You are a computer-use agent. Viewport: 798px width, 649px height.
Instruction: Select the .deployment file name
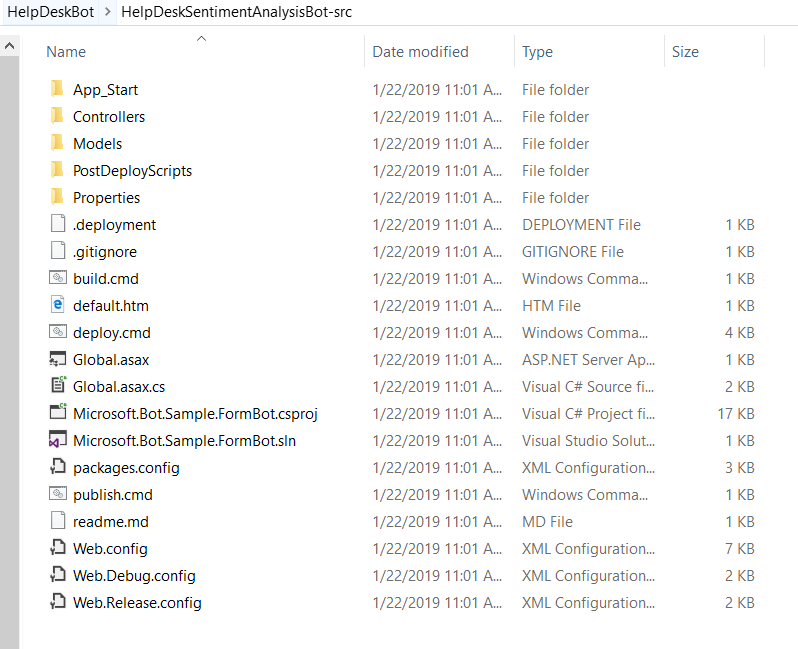(x=115, y=224)
